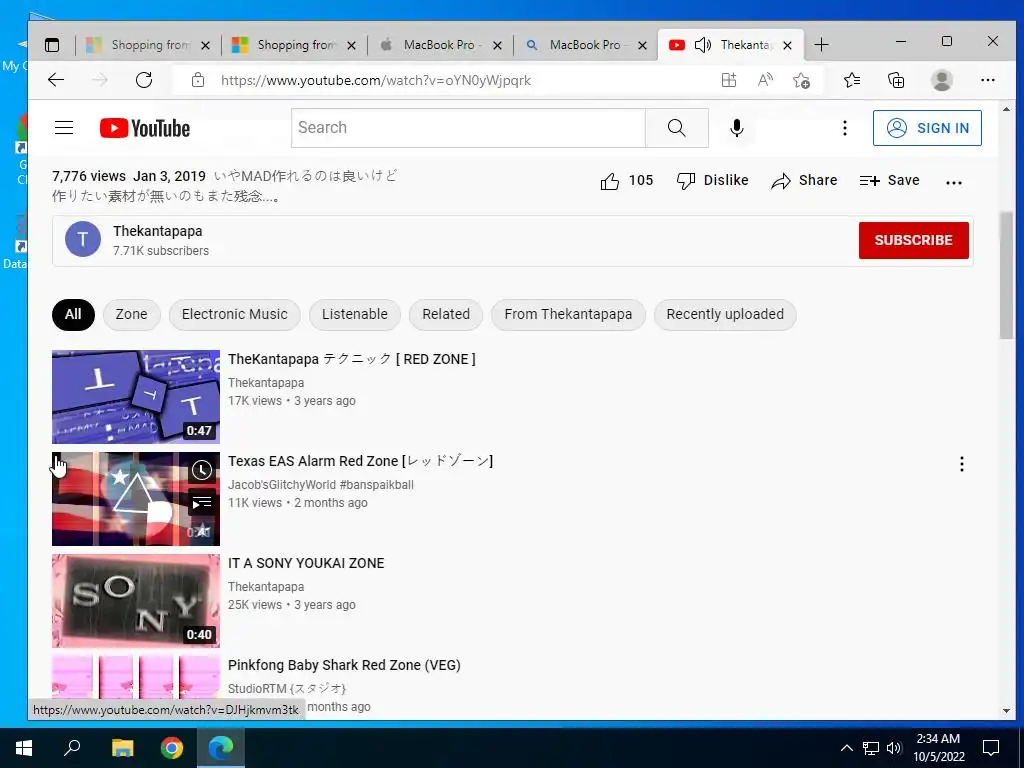Click the SIGN IN button
Viewport: 1024px width, 768px height.
927,128
